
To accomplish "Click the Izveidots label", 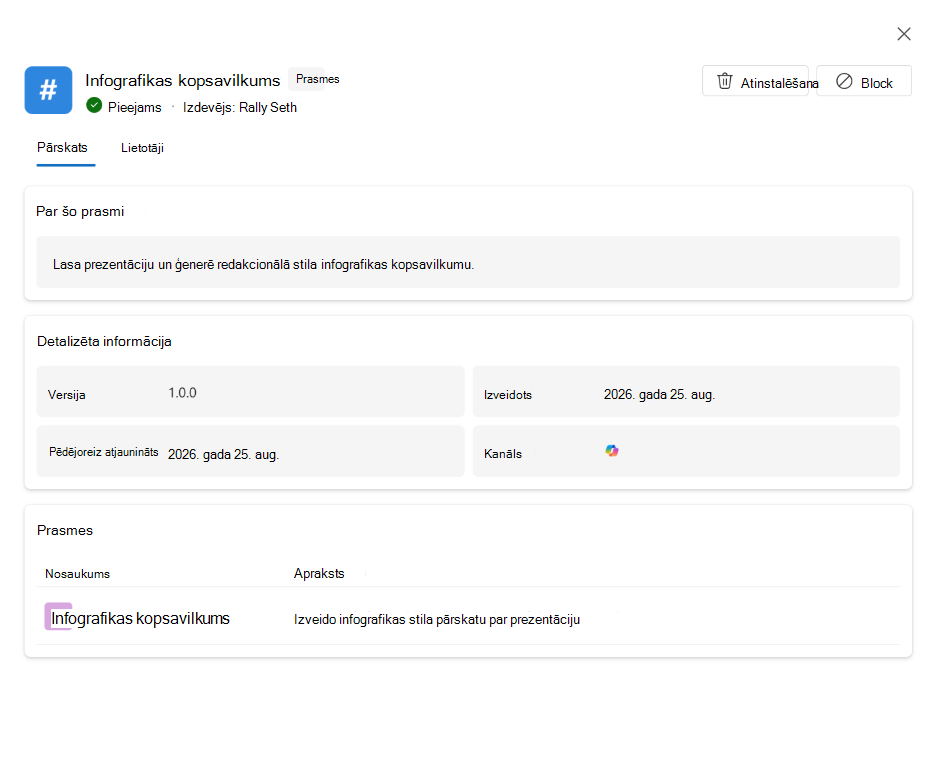I will [508, 394].
